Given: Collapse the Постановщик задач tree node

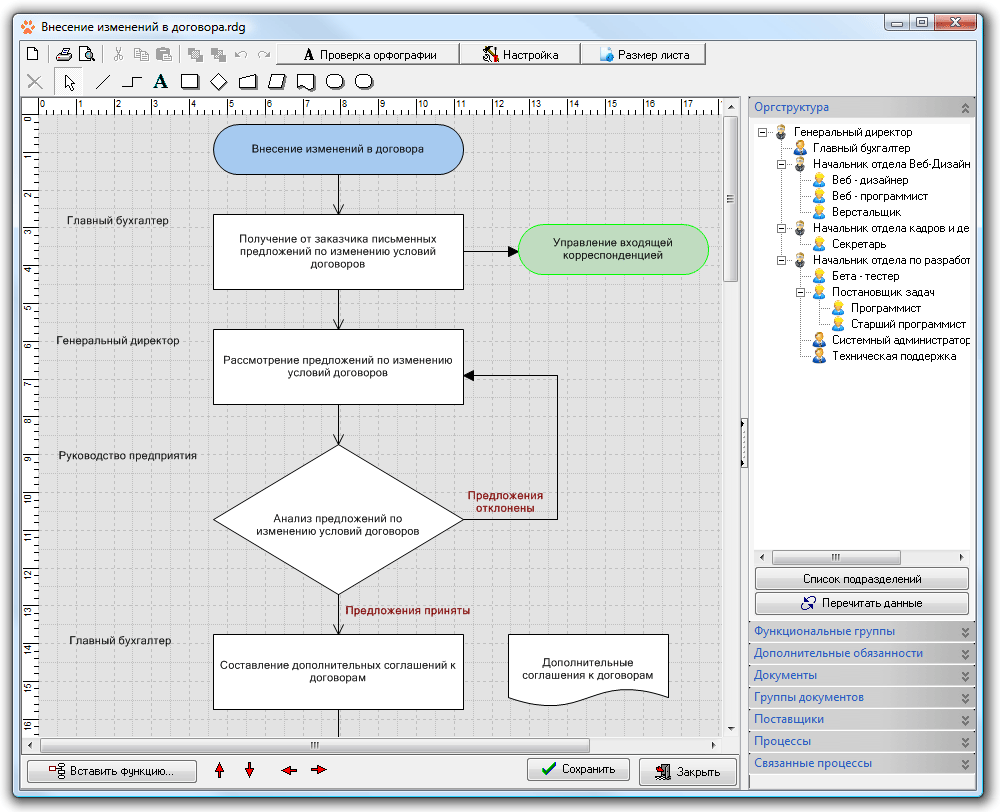Looking at the screenshot, I should coord(801,292).
